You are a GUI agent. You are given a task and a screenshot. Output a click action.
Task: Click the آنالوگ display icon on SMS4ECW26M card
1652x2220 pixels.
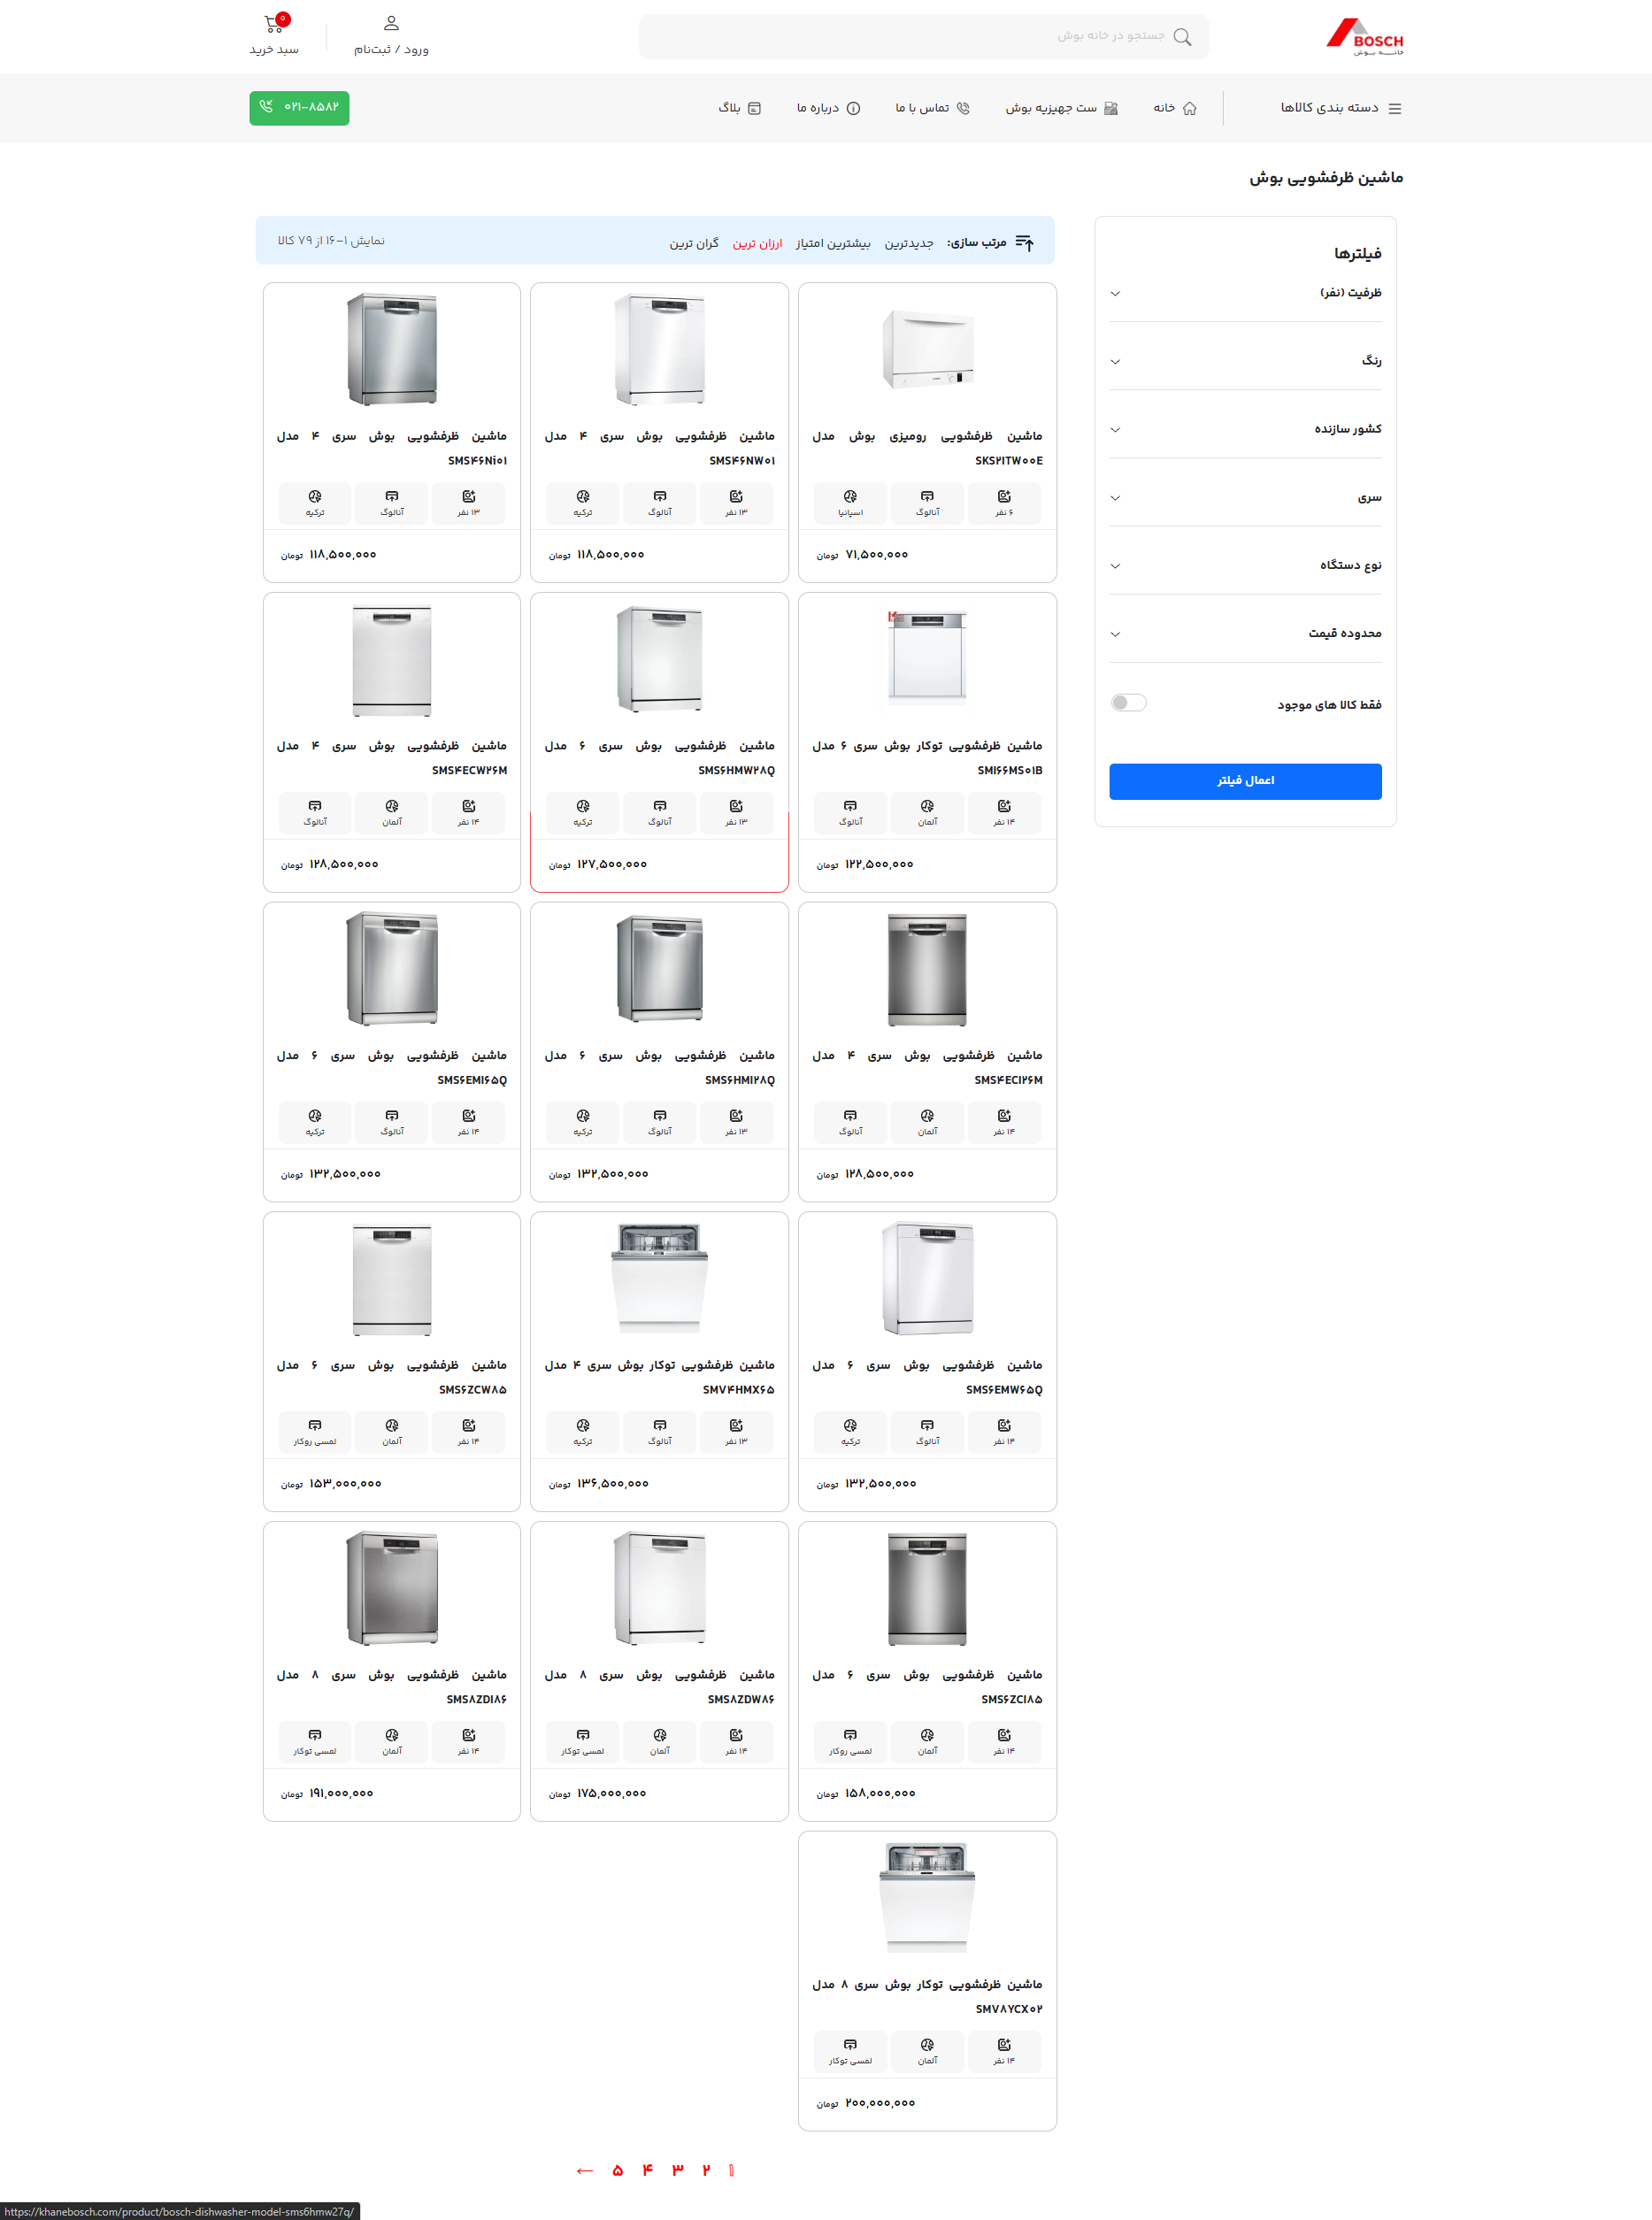[315, 806]
